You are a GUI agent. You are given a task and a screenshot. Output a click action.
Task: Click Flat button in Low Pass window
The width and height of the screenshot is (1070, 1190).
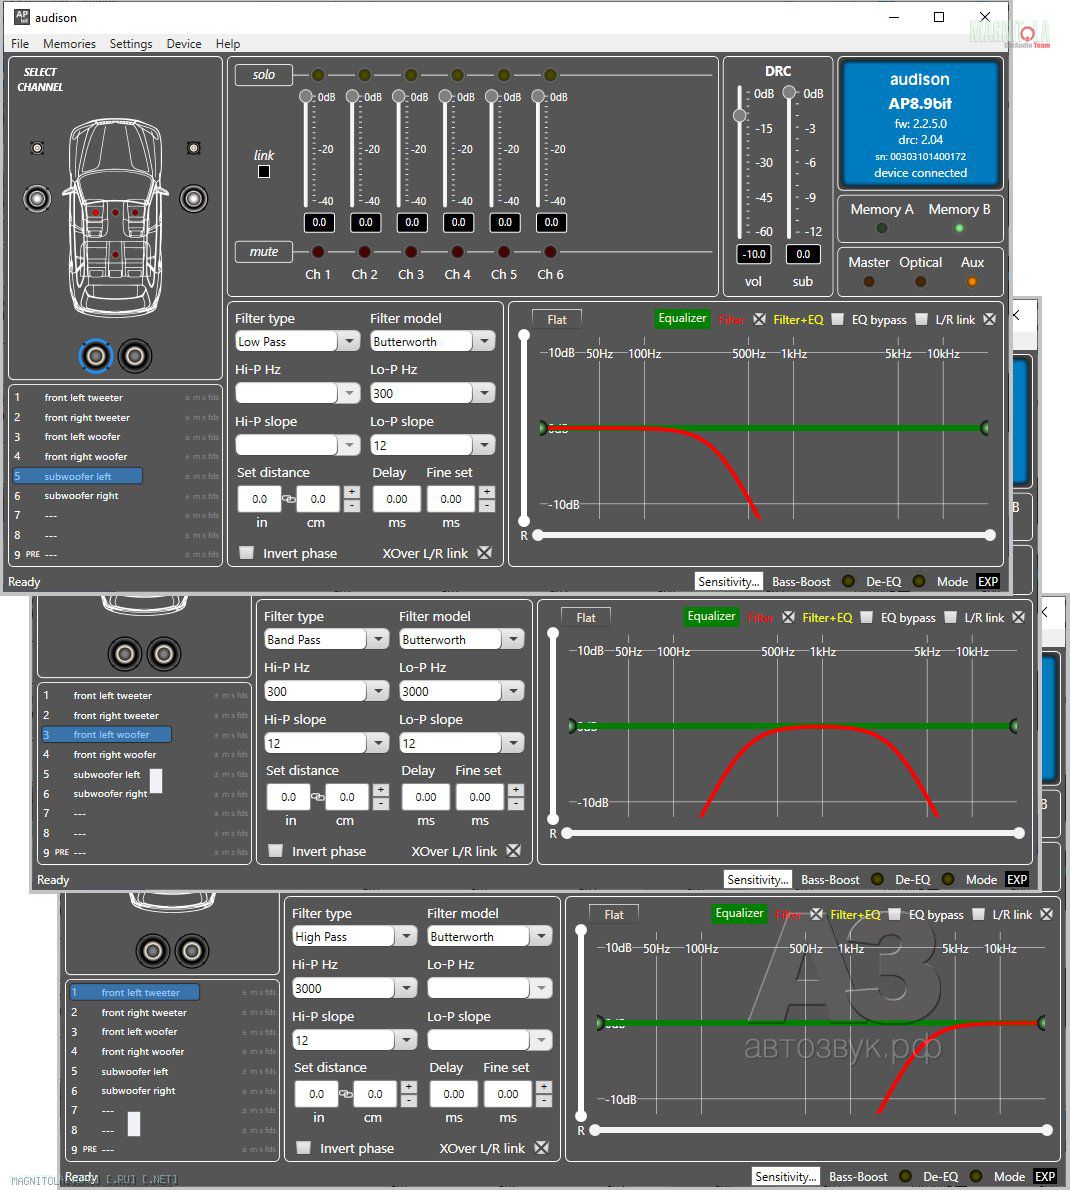point(557,320)
